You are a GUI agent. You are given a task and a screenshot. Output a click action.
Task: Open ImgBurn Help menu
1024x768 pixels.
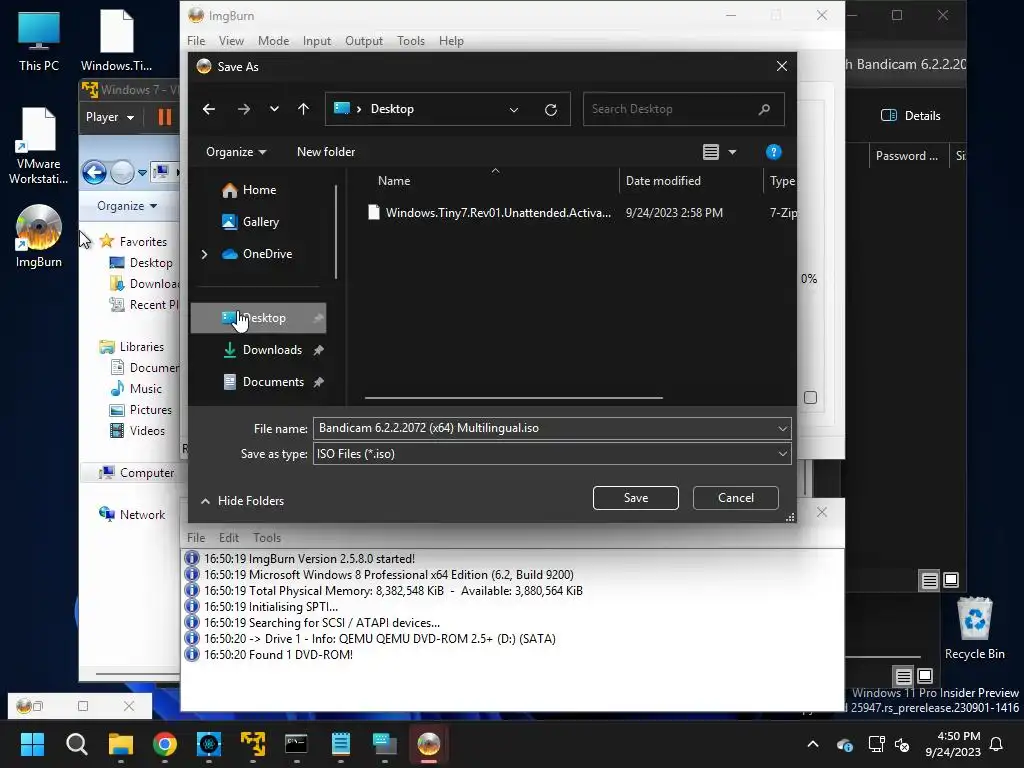click(451, 40)
